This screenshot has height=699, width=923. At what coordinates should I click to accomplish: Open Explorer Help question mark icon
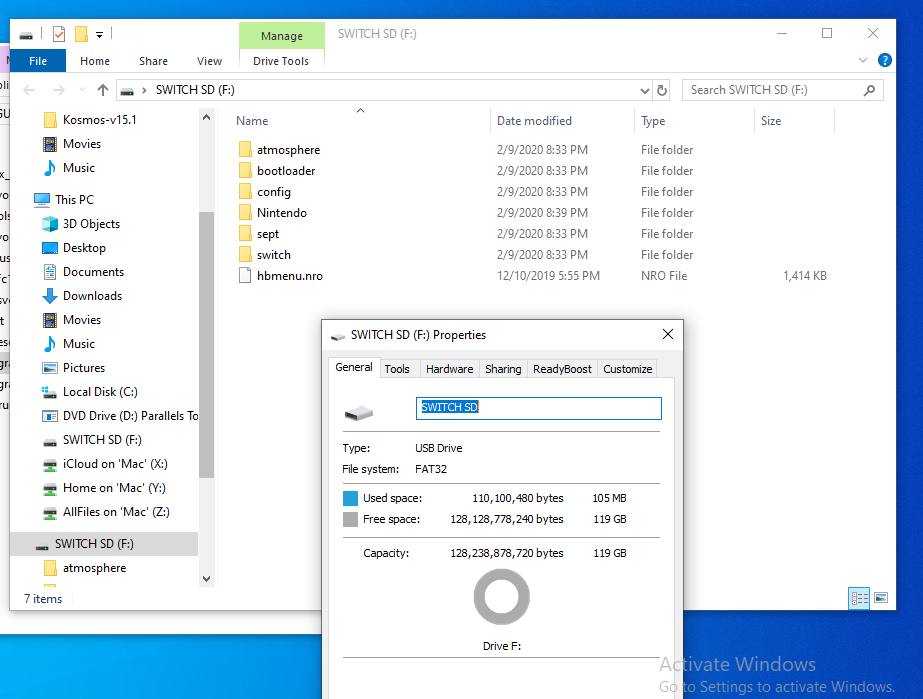(884, 60)
